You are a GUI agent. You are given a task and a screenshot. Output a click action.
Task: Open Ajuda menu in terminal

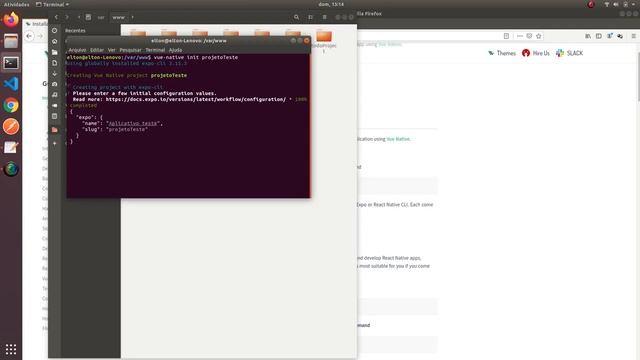176,50
